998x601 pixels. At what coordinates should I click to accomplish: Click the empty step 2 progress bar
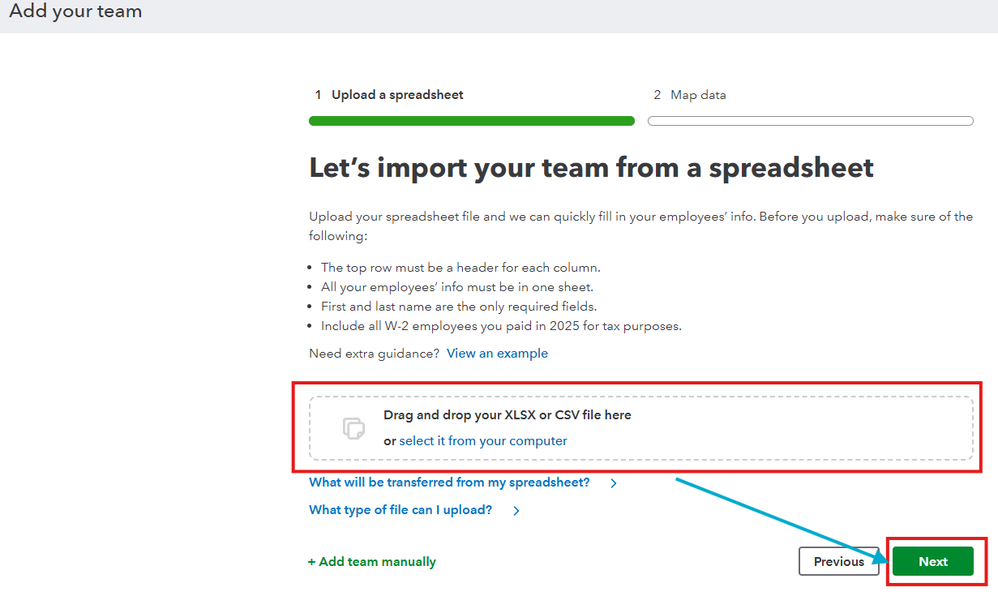(x=810, y=121)
